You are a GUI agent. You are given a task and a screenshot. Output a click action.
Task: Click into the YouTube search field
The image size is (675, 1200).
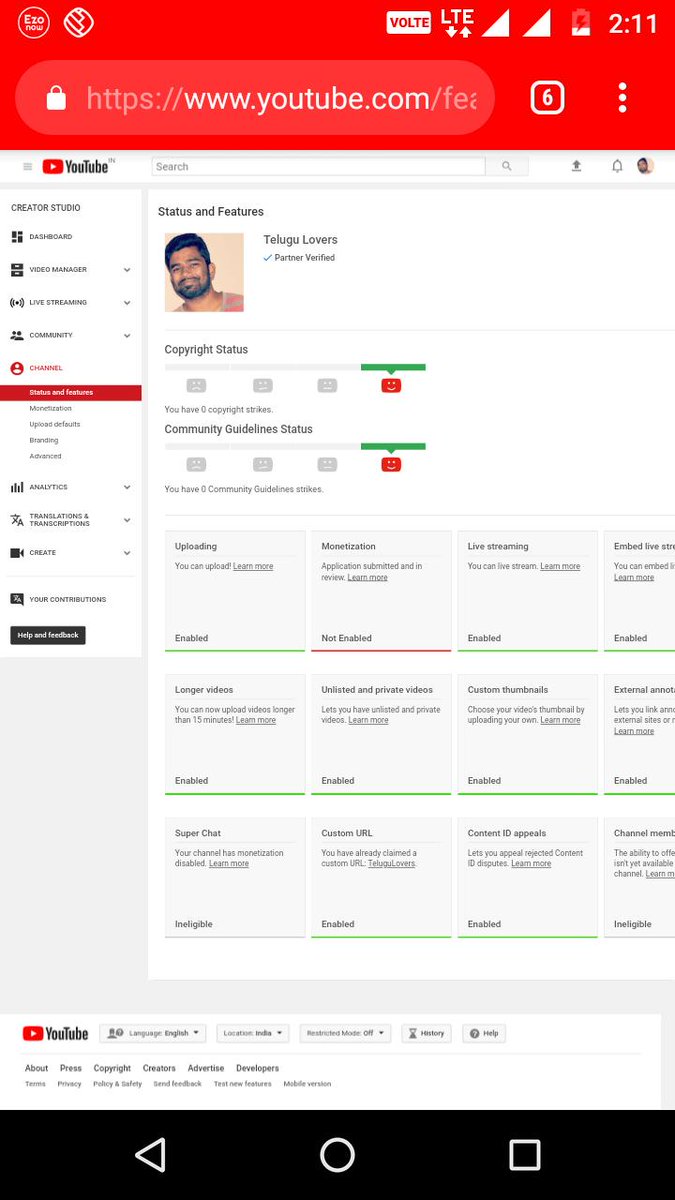tap(318, 167)
